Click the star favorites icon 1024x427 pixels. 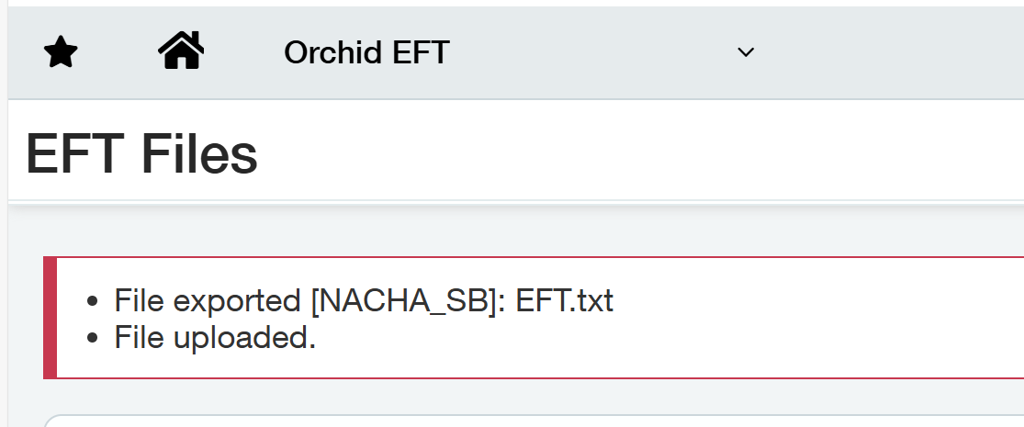click(61, 53)
